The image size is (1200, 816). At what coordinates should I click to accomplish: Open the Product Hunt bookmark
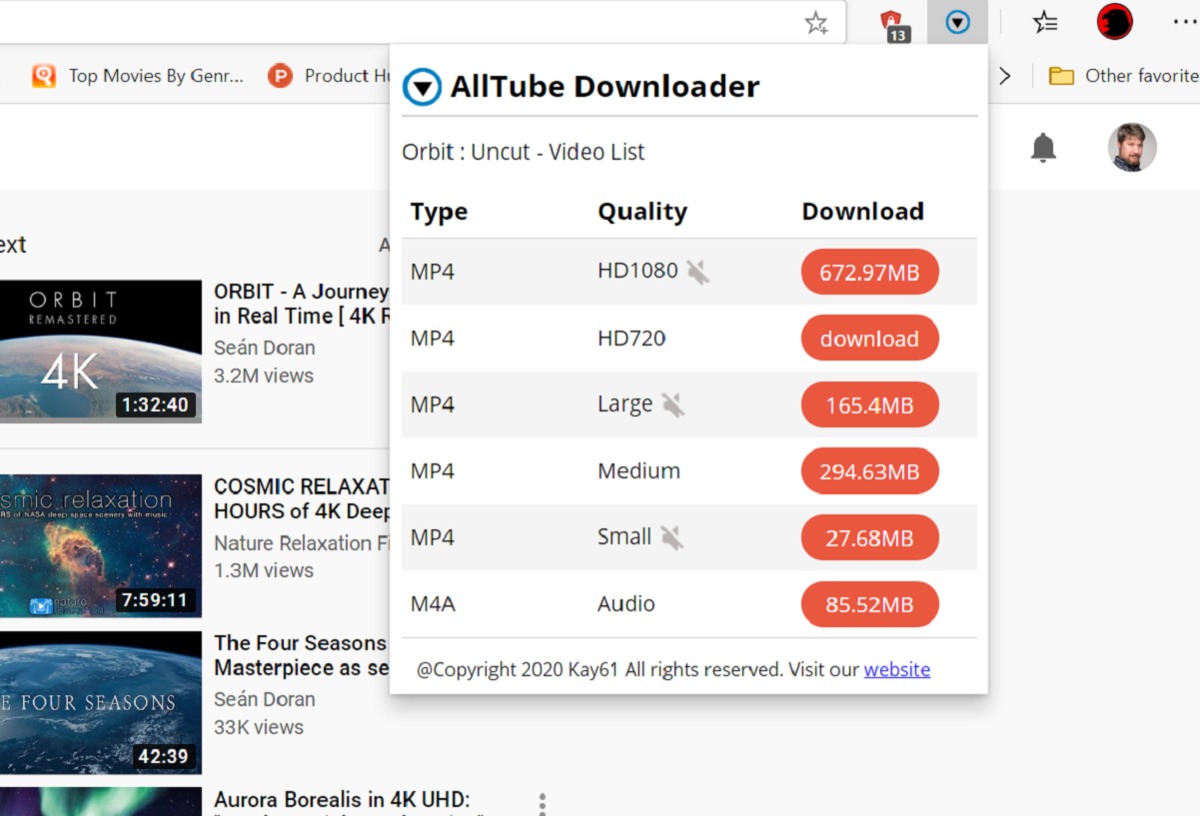coord(330,76)
